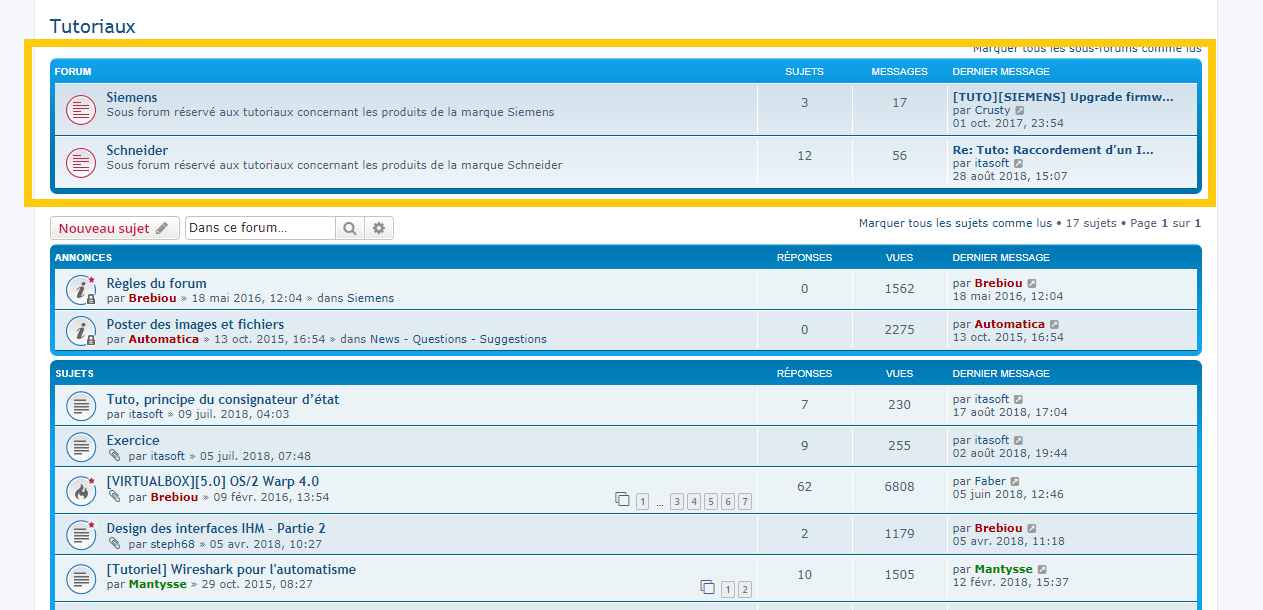Open the Exercice topic
Image resolution: width=1263 pixels, height=610 pixels.
[133, 440]
